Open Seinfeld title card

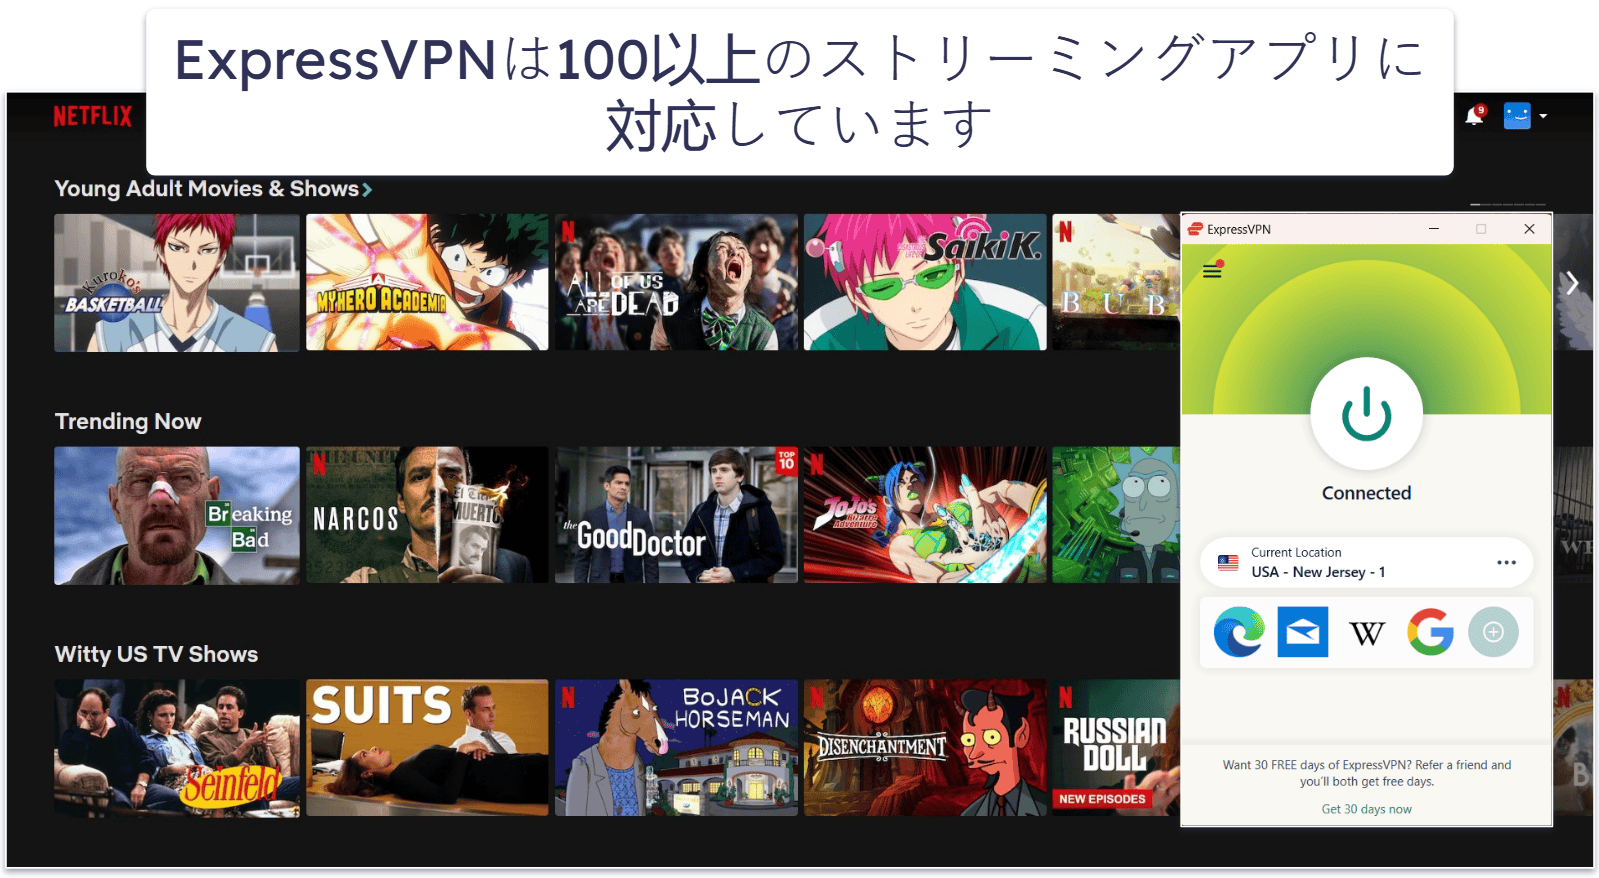(177, 748)
